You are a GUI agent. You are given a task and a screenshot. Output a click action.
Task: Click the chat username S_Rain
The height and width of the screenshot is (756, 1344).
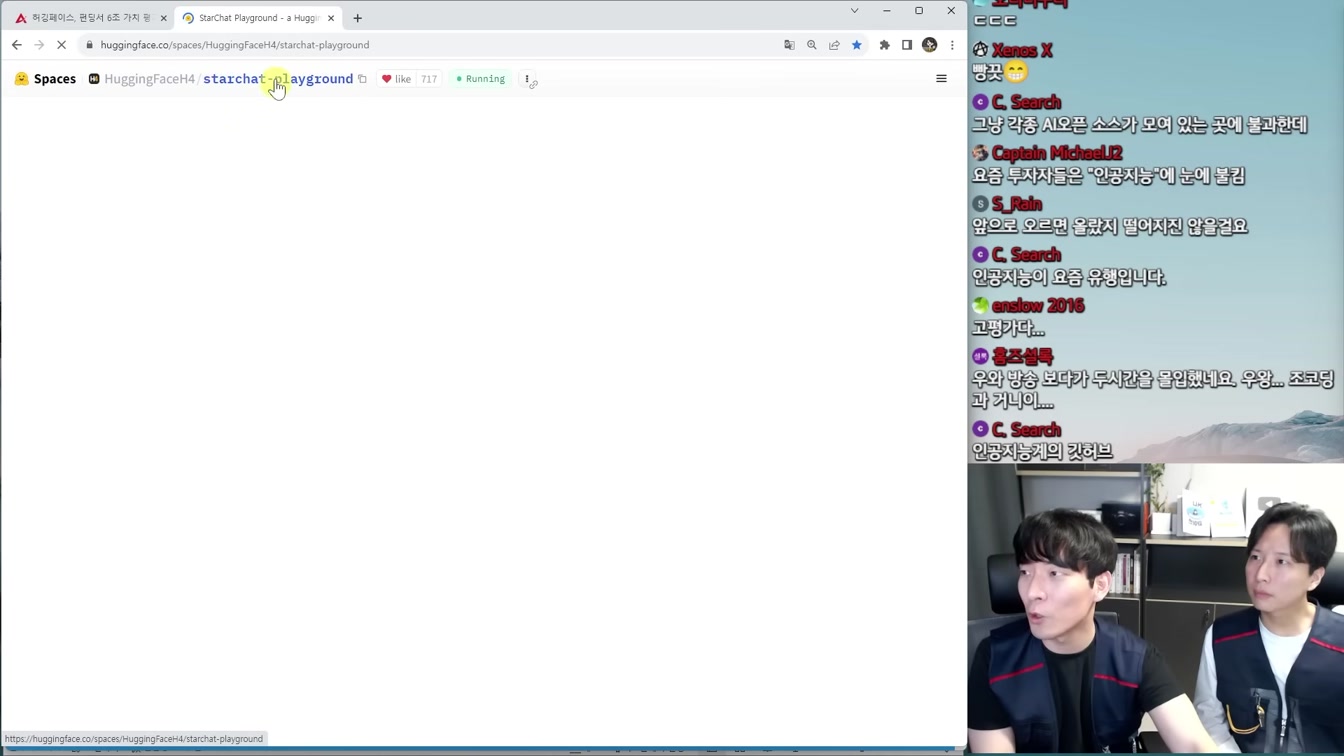pos(1017,204)
